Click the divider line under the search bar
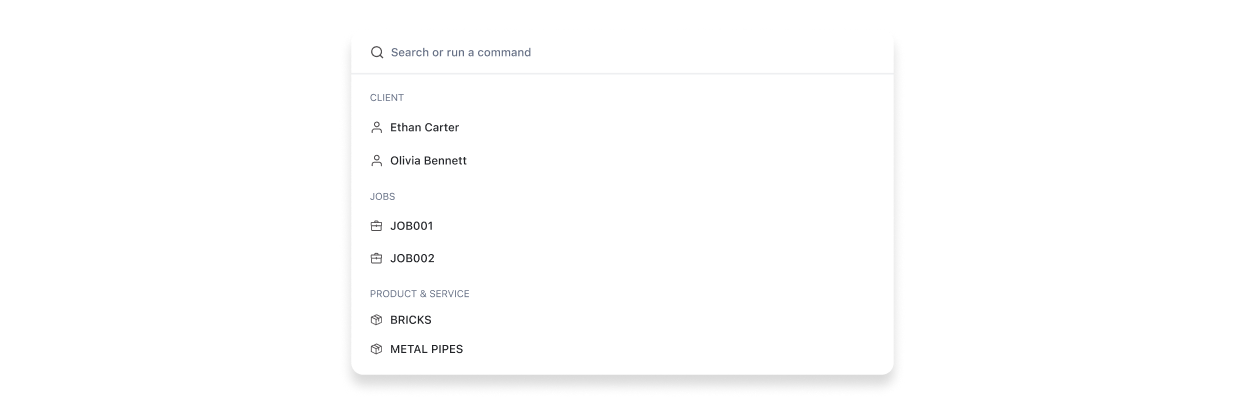 [x=622, y=73]
